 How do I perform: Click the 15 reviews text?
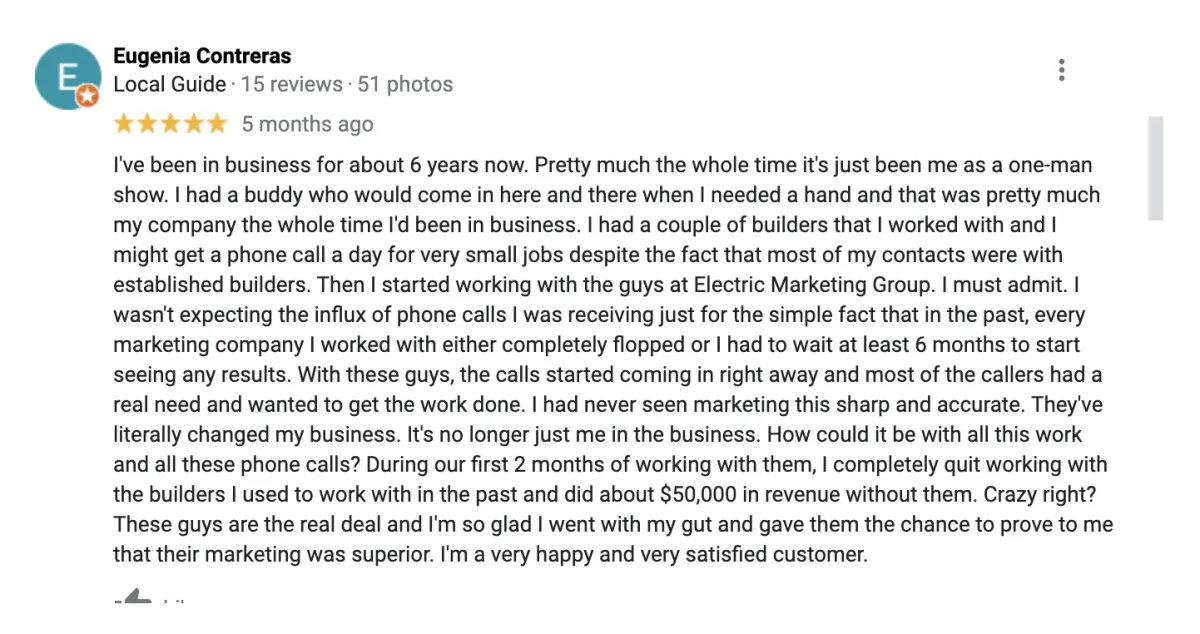(292, 84)
